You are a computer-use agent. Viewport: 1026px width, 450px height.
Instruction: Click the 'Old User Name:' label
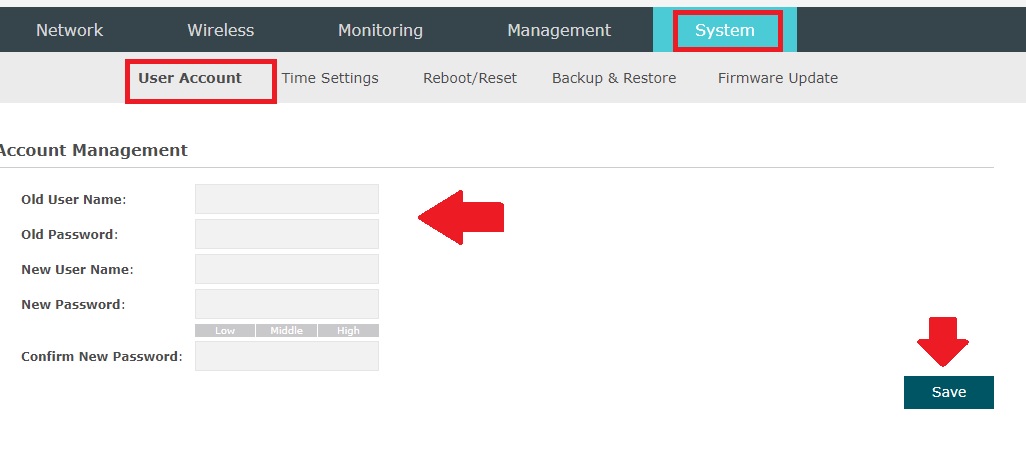pos(73,199)
